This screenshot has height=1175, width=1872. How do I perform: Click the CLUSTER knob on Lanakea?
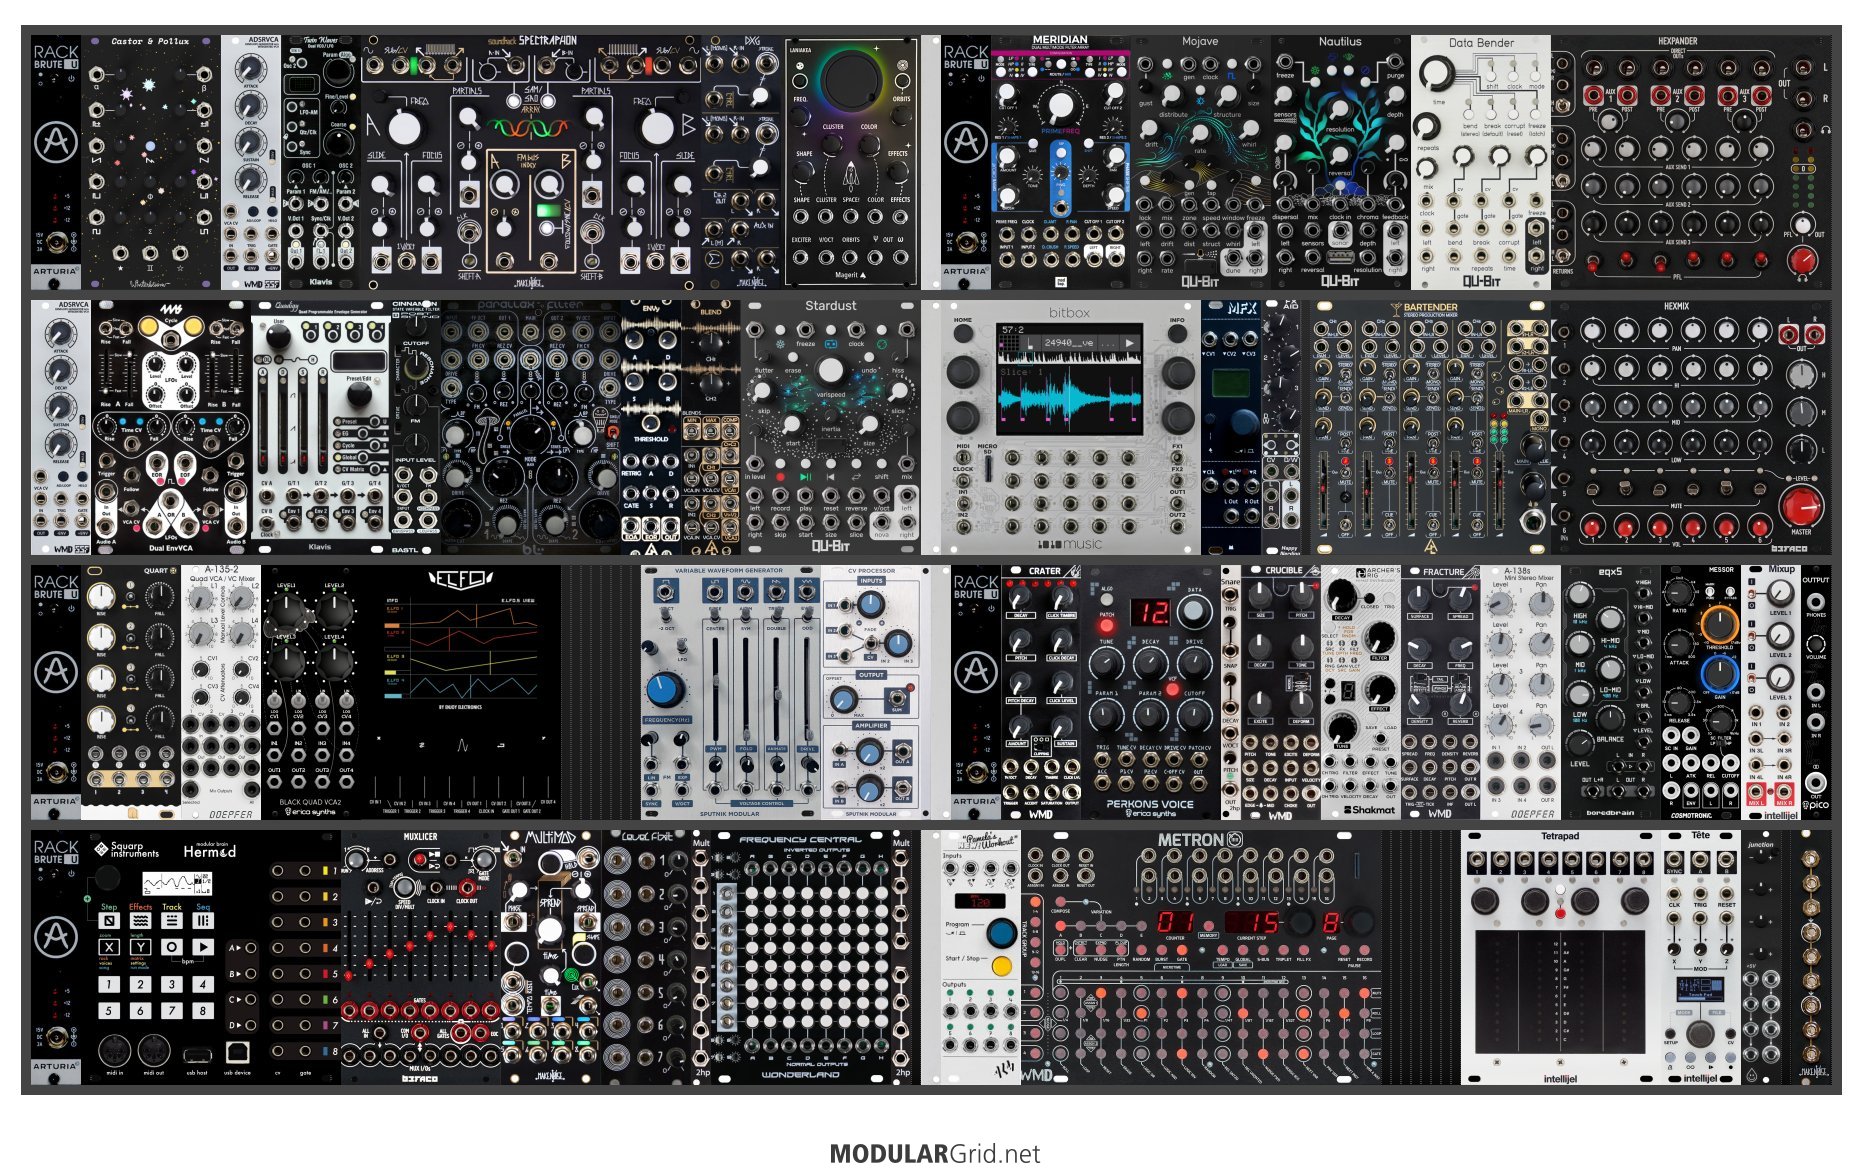click(x=833, y=143)
